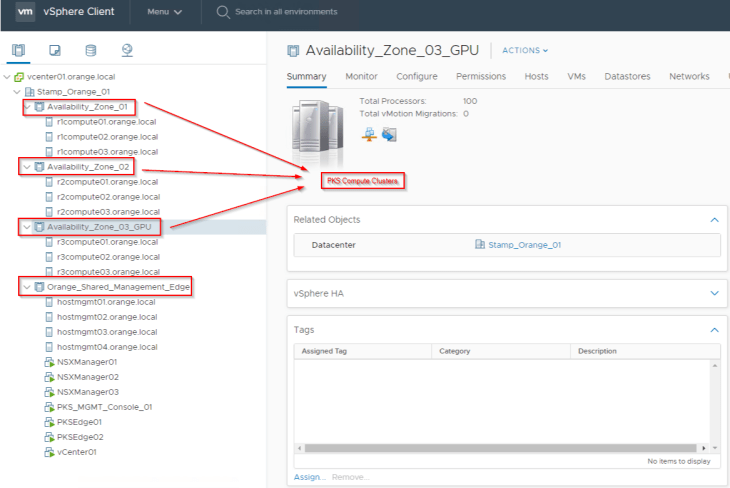
Task: Collapse the Orange_Shared_Management_Edge cluster node
Action: pos(28,287)
